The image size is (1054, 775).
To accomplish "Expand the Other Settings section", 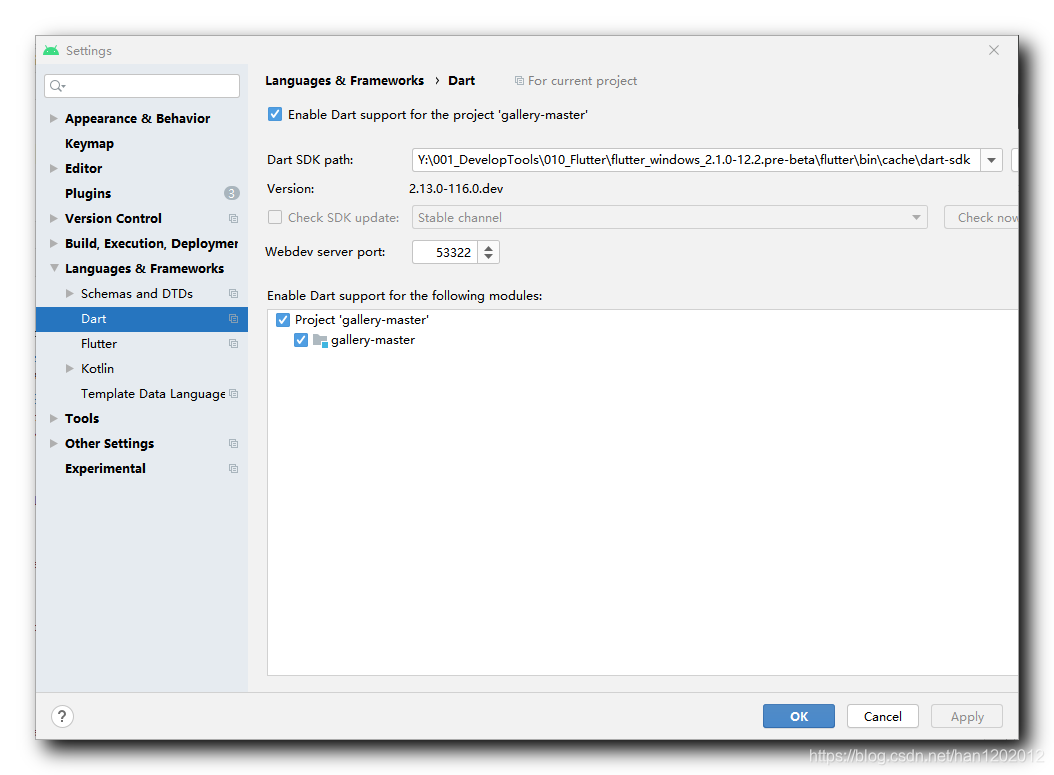I will coord(54,444).
